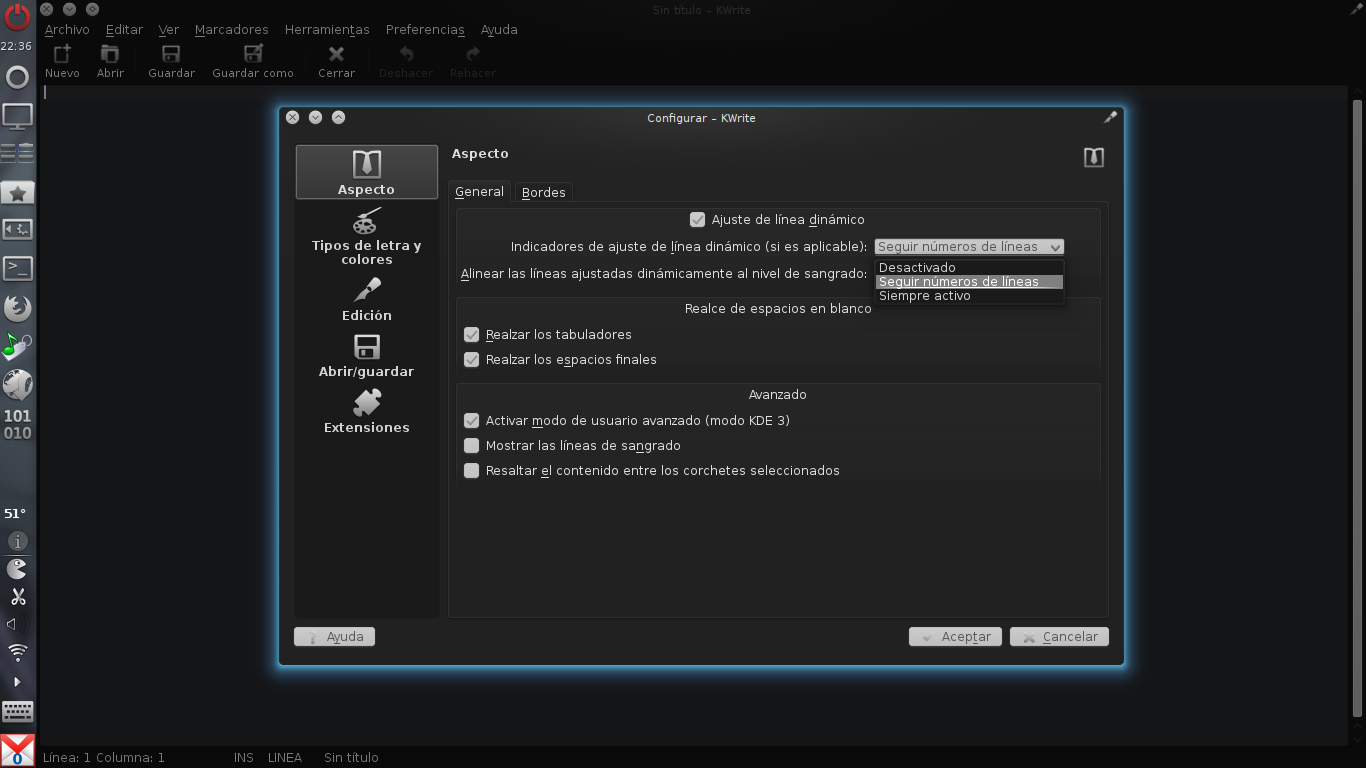Click the monitor desktop icon in dock
The width and height of the screenshot is (1366, 768).
pyautogui.click(x=17, y=116)
